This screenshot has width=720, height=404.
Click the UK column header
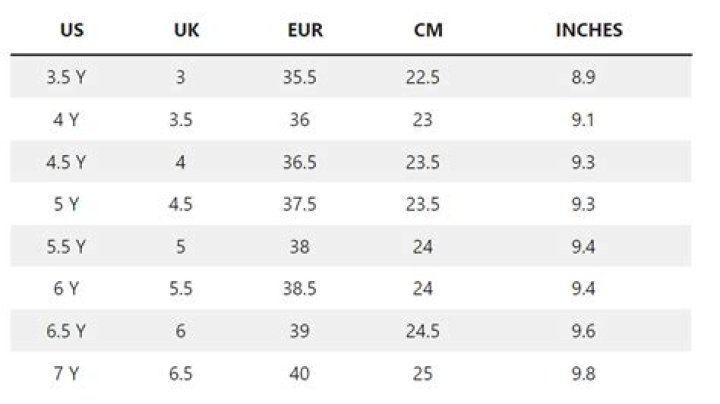pos(186,30)
